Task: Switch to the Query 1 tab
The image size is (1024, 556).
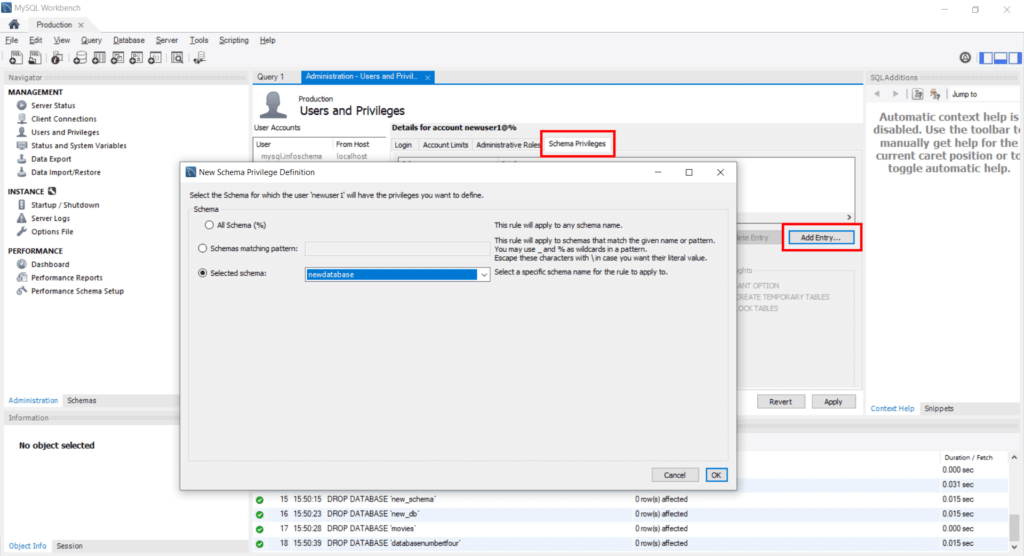Action: (270, 76)
